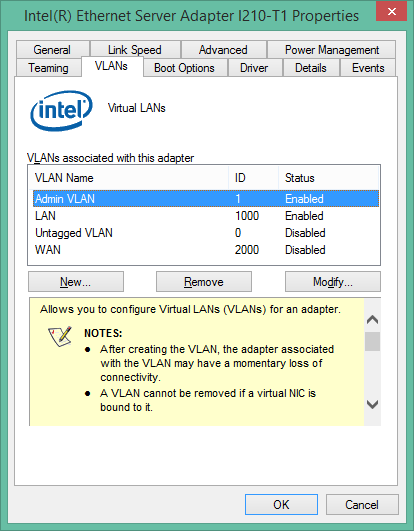Open the Link Speed tab
This screenshot has height=531, width=414.
[x=135, y=50]
